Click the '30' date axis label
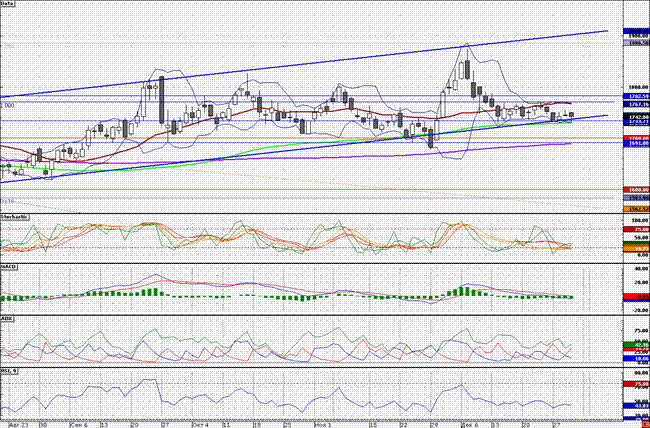The width and height of the screenshot is (650, 428). (x=42, y=425)
